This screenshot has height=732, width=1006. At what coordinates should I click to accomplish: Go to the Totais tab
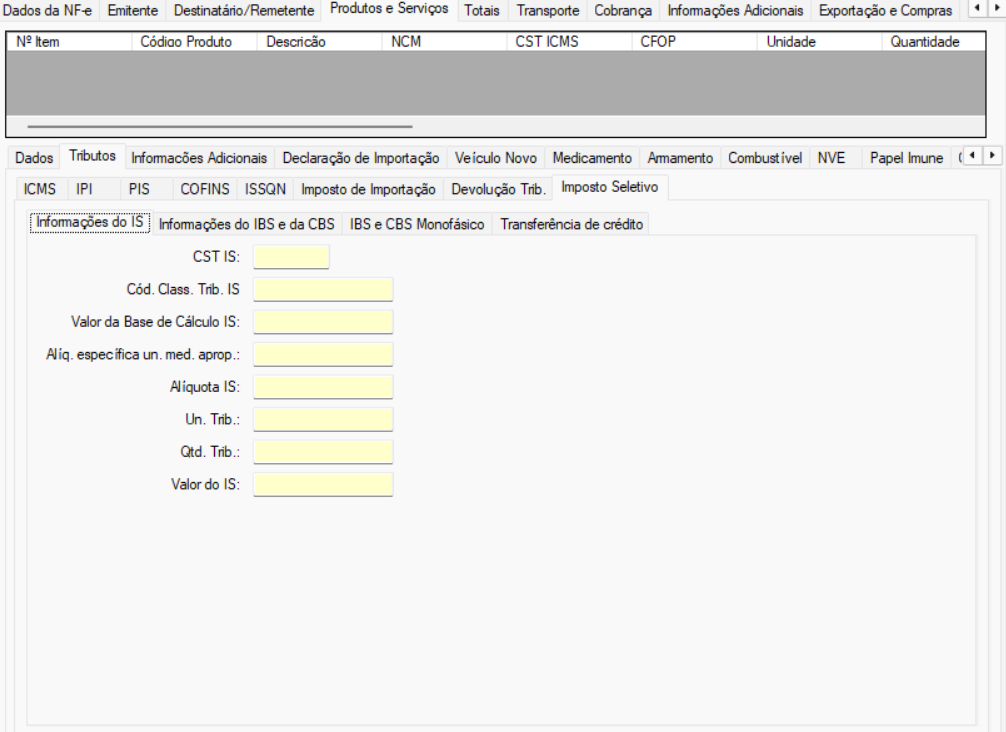click(x=482, y=10)
